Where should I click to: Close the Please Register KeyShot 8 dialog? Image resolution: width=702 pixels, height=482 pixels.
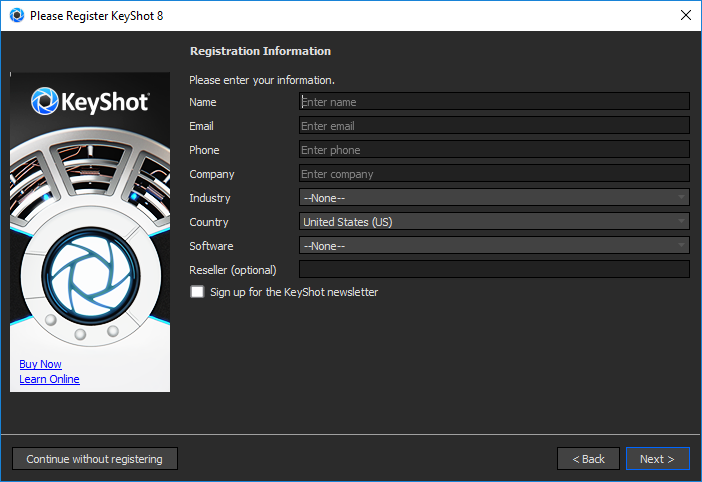(x=685, y=15)
